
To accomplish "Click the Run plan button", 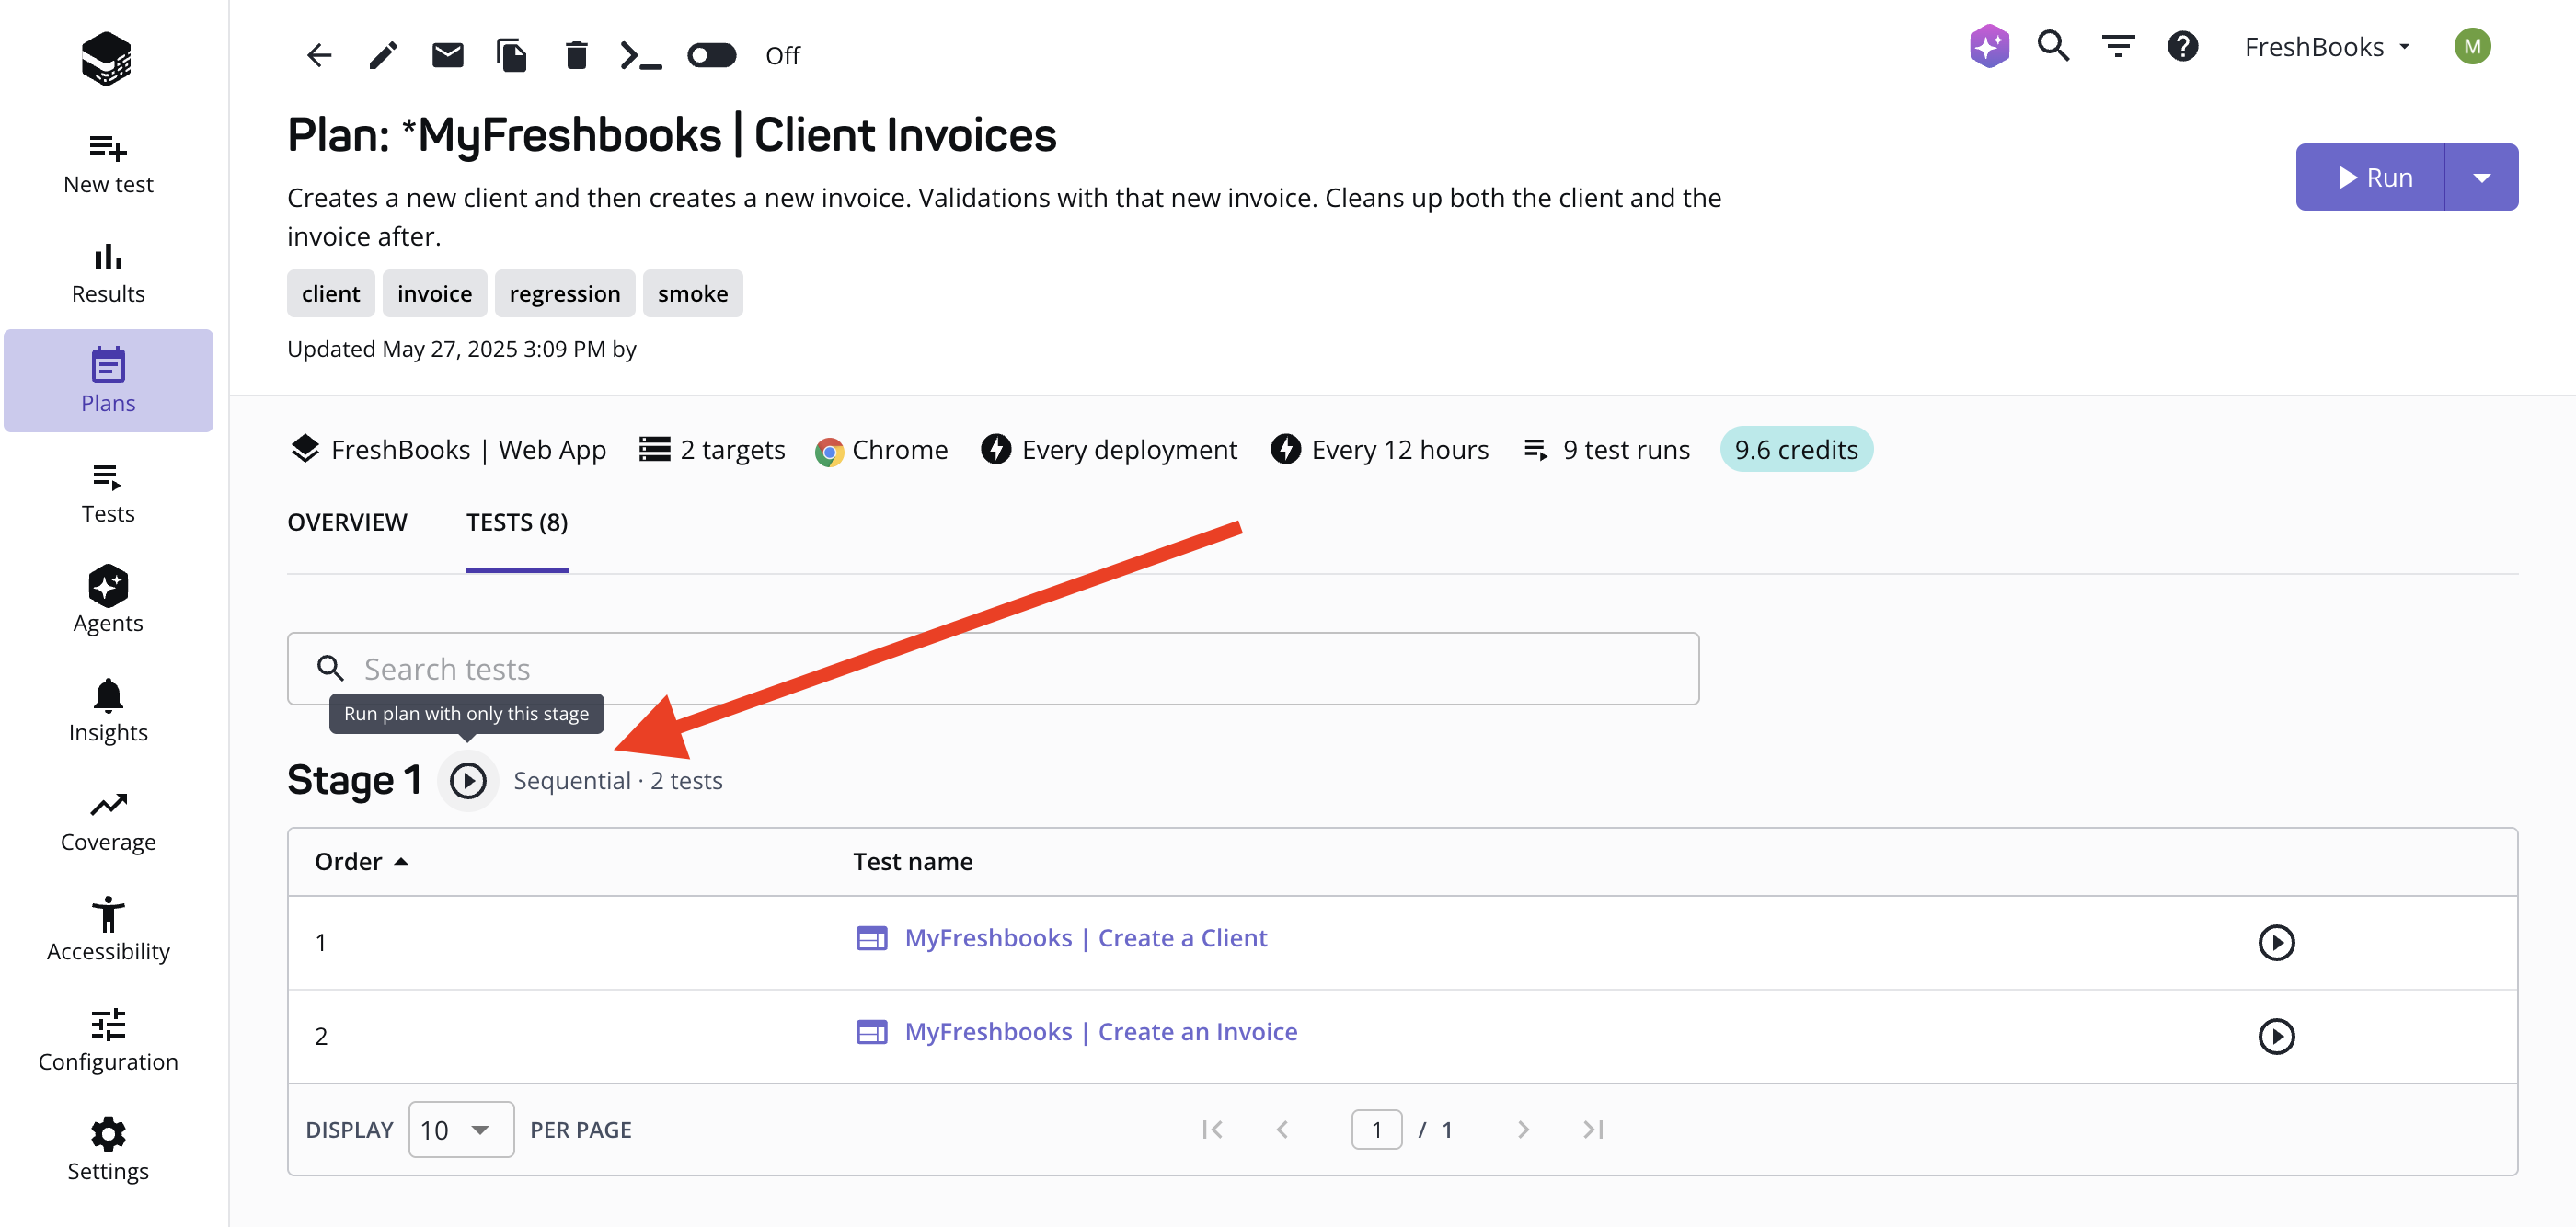I will (x=2369, y=177).
